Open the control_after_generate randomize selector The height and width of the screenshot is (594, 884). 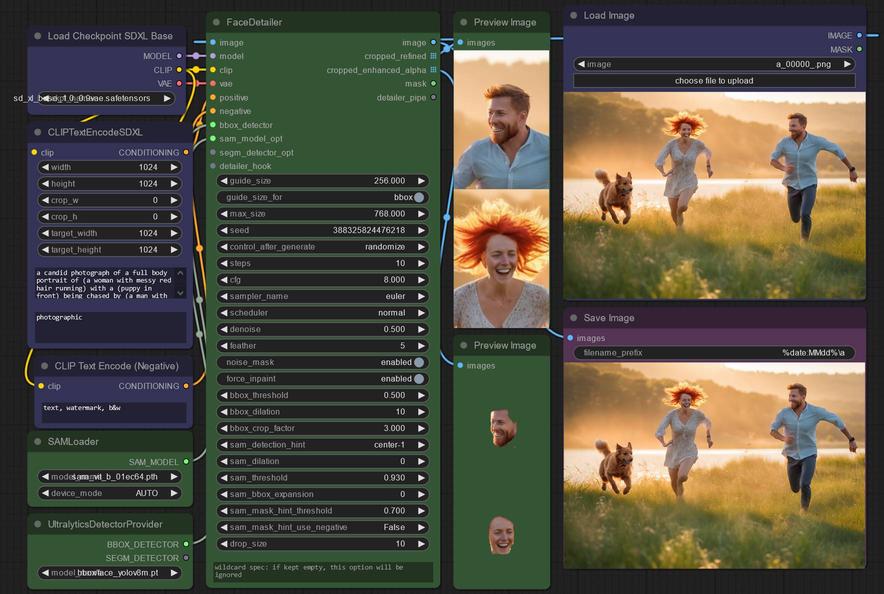click(322, 247)
